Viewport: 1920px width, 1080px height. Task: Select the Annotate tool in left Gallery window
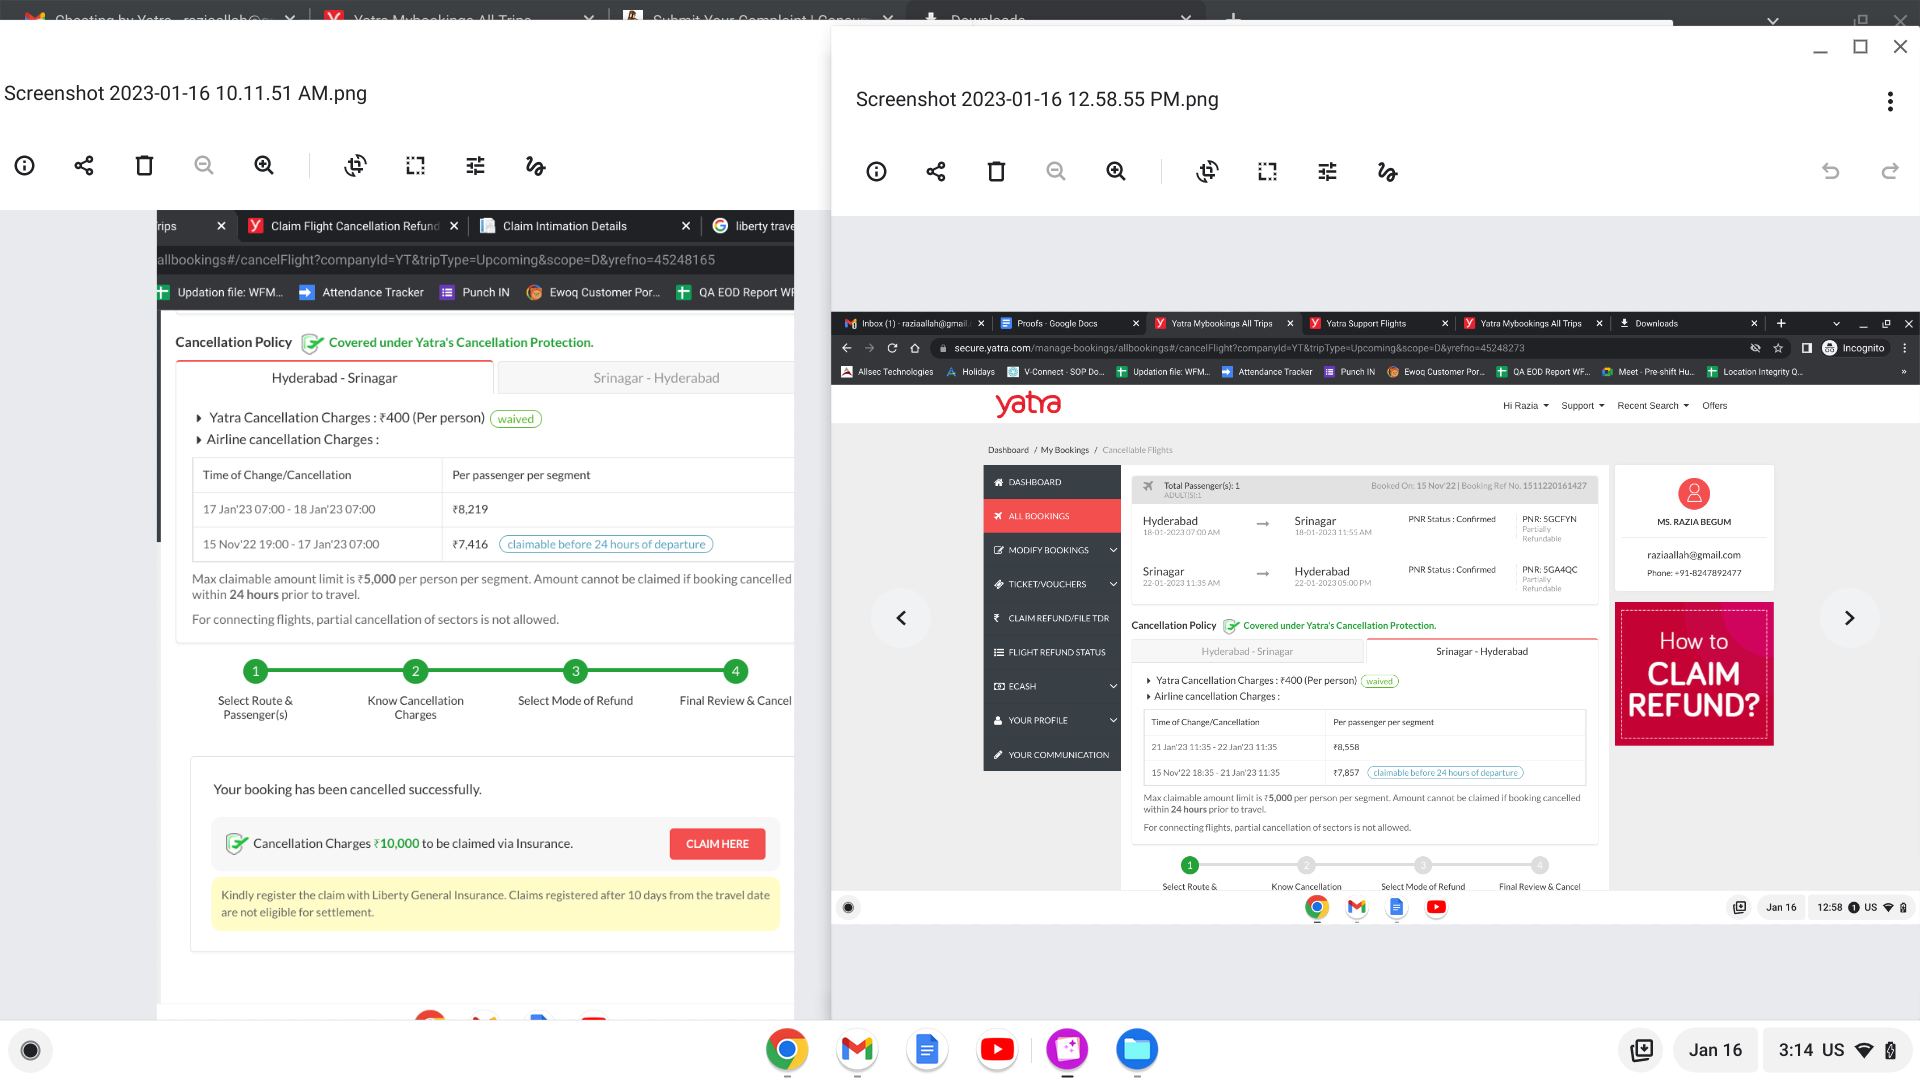click(535, 166)
